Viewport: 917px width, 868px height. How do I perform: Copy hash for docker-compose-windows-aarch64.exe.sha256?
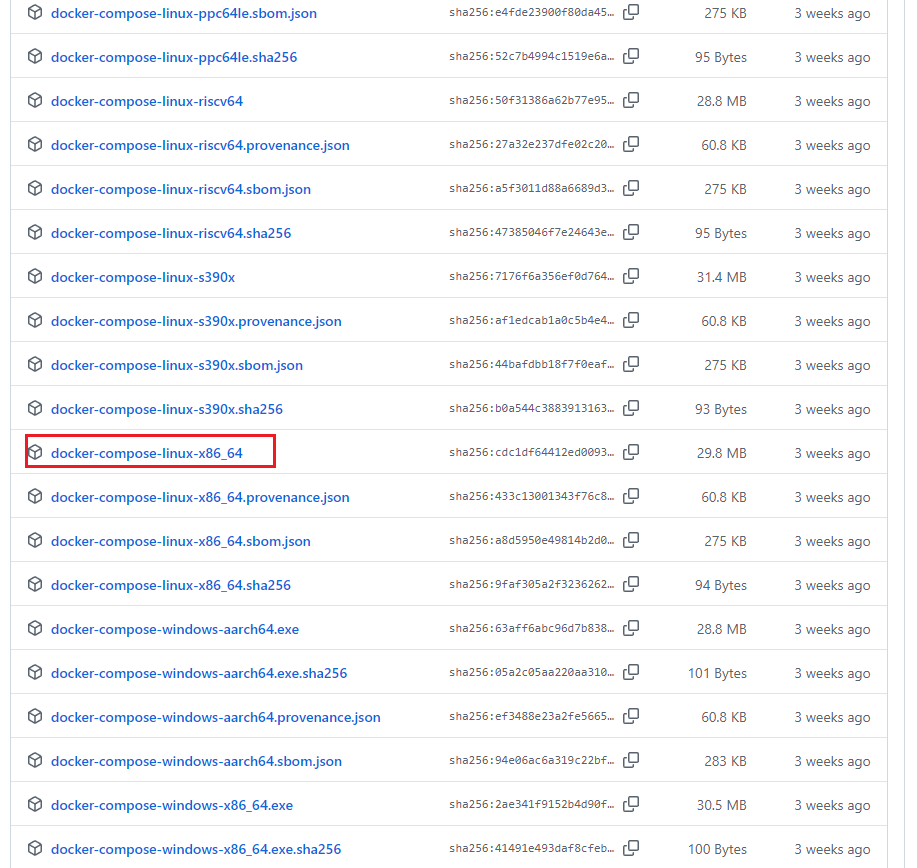pyautogui.click(x=631, y=672)
